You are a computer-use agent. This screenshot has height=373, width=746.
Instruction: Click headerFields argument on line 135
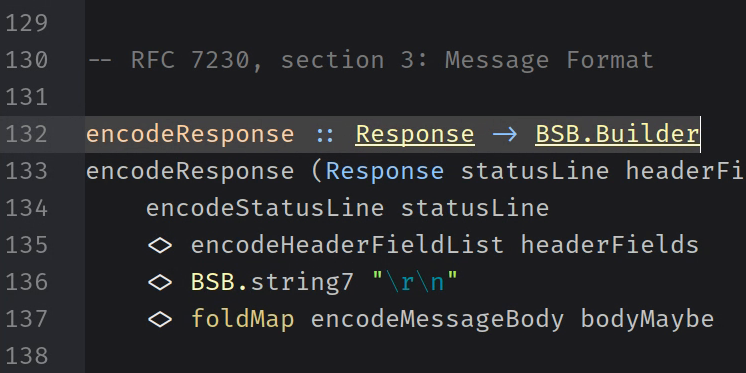point(609,245)
